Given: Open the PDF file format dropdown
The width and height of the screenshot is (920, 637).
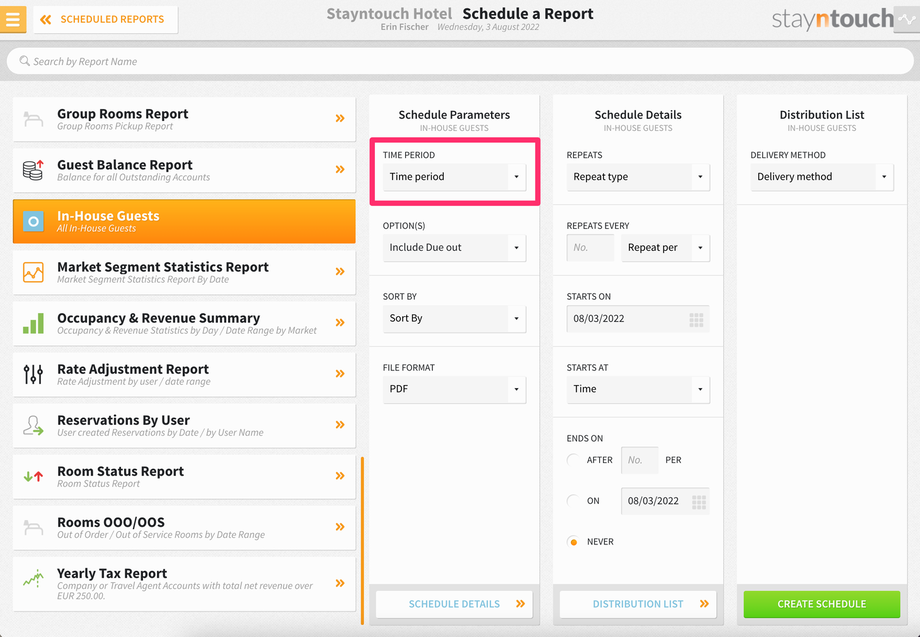Looking at the screenshot, I should point(454,389).
